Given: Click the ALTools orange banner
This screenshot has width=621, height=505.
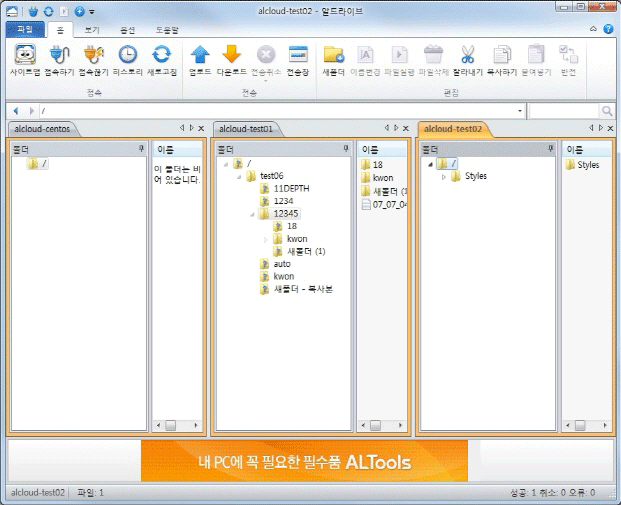Looking at the screenshot, I should (x=304, y=461).
